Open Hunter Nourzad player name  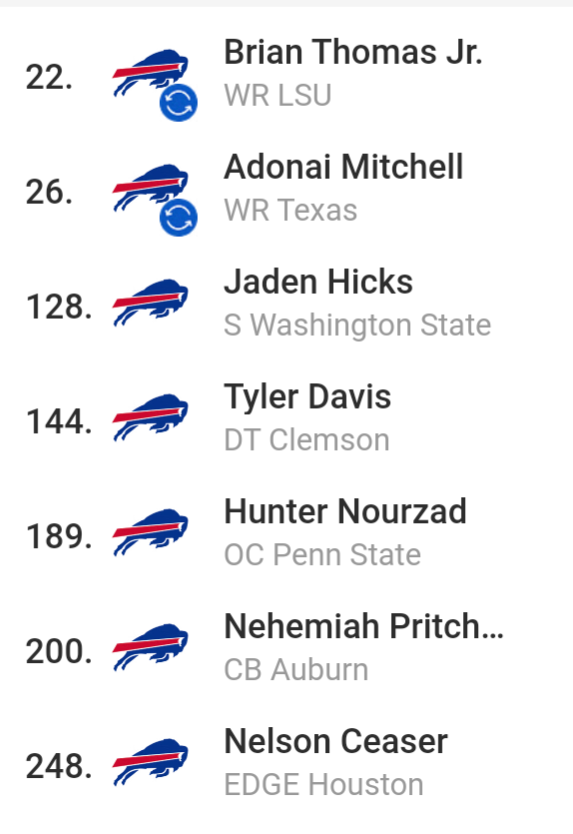(345, 512)
